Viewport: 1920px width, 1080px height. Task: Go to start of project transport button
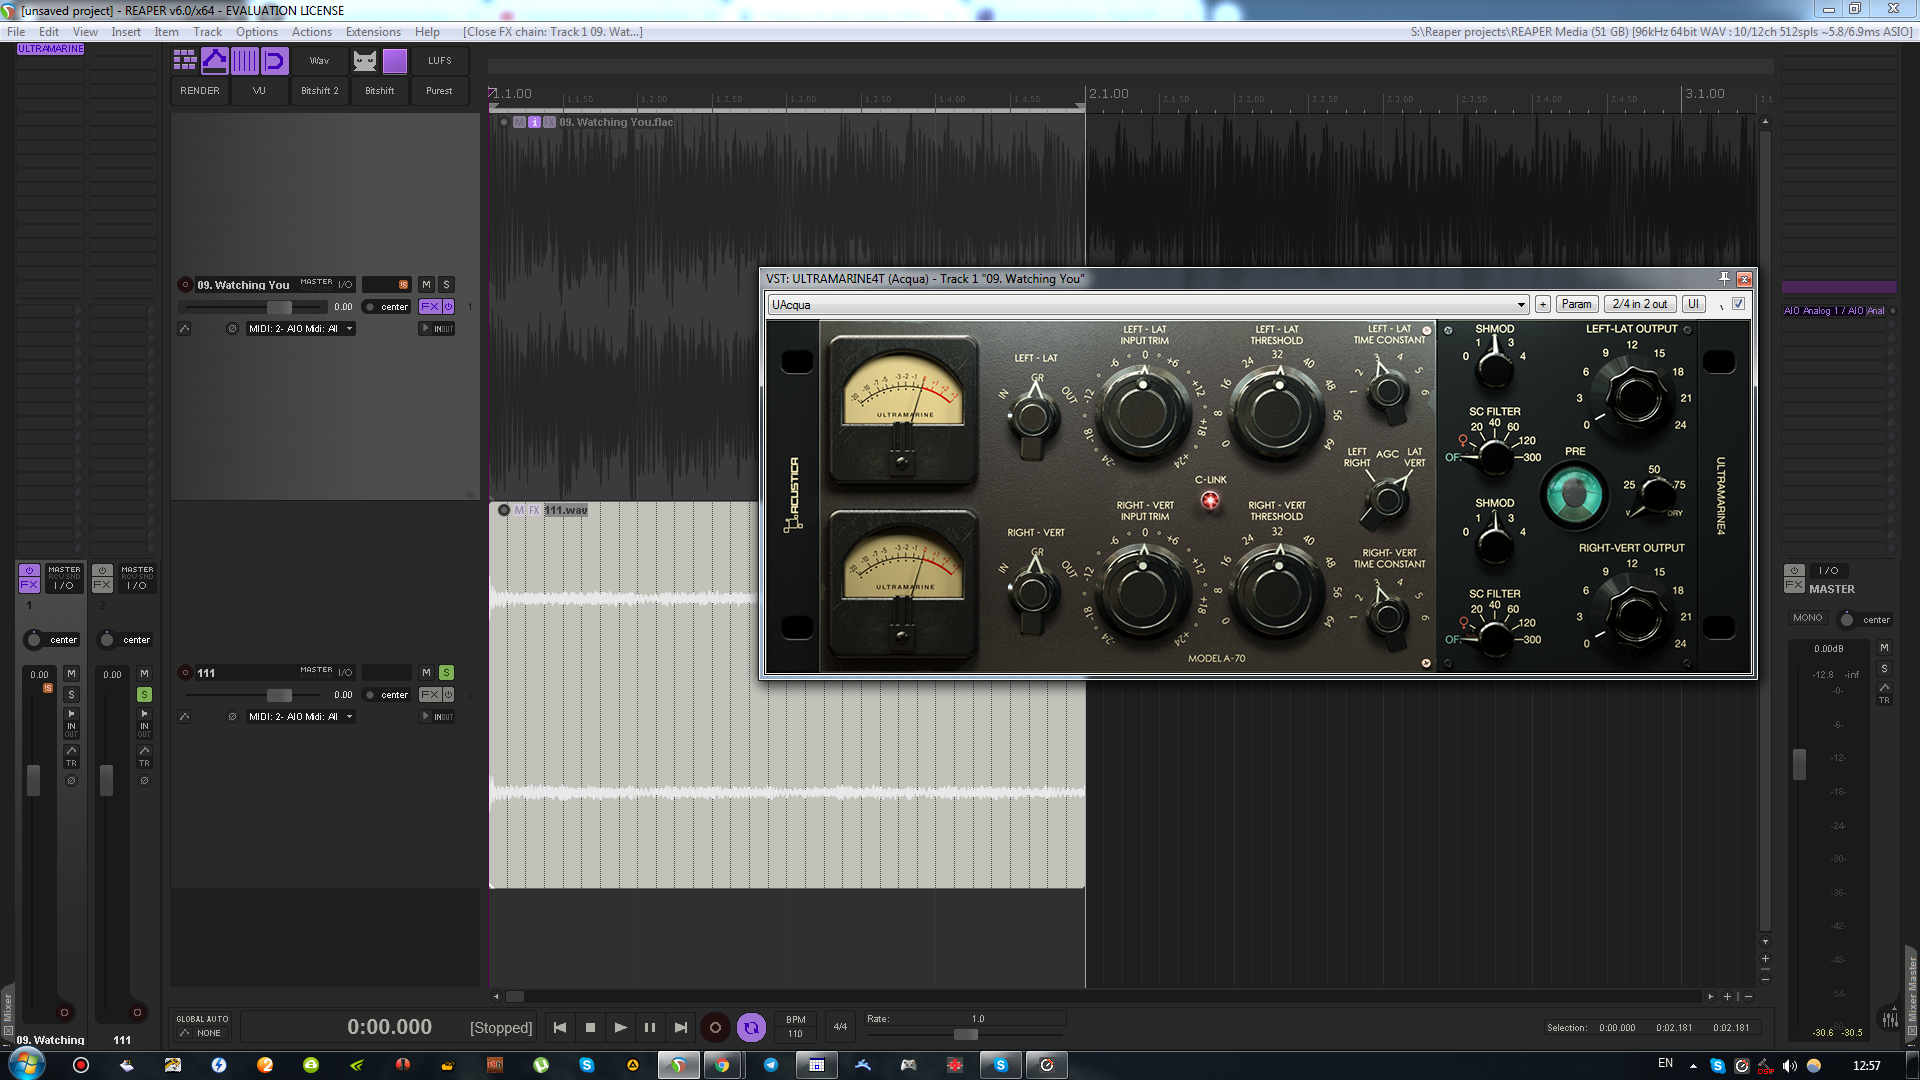560,1027
